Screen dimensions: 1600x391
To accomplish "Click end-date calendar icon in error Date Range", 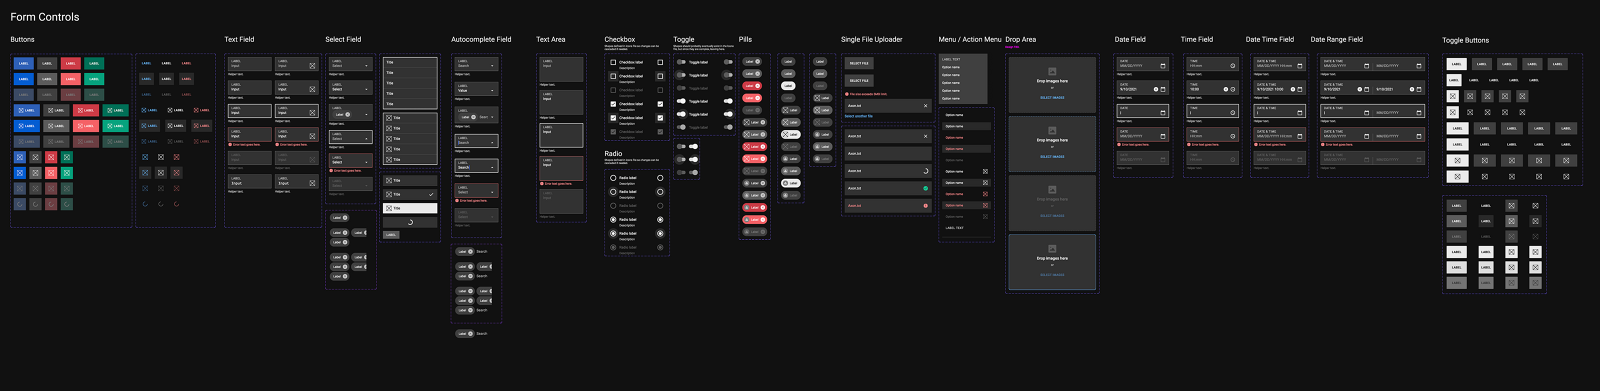I will 1419,136.
